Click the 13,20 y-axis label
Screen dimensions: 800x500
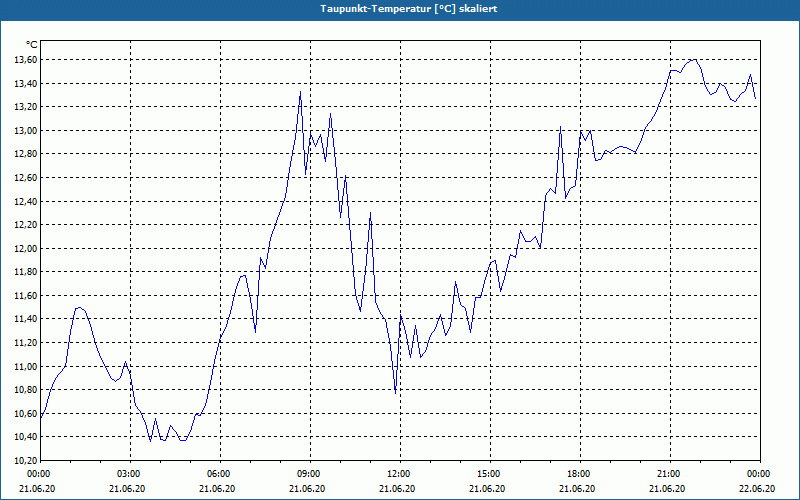click(x=26, y=107)
